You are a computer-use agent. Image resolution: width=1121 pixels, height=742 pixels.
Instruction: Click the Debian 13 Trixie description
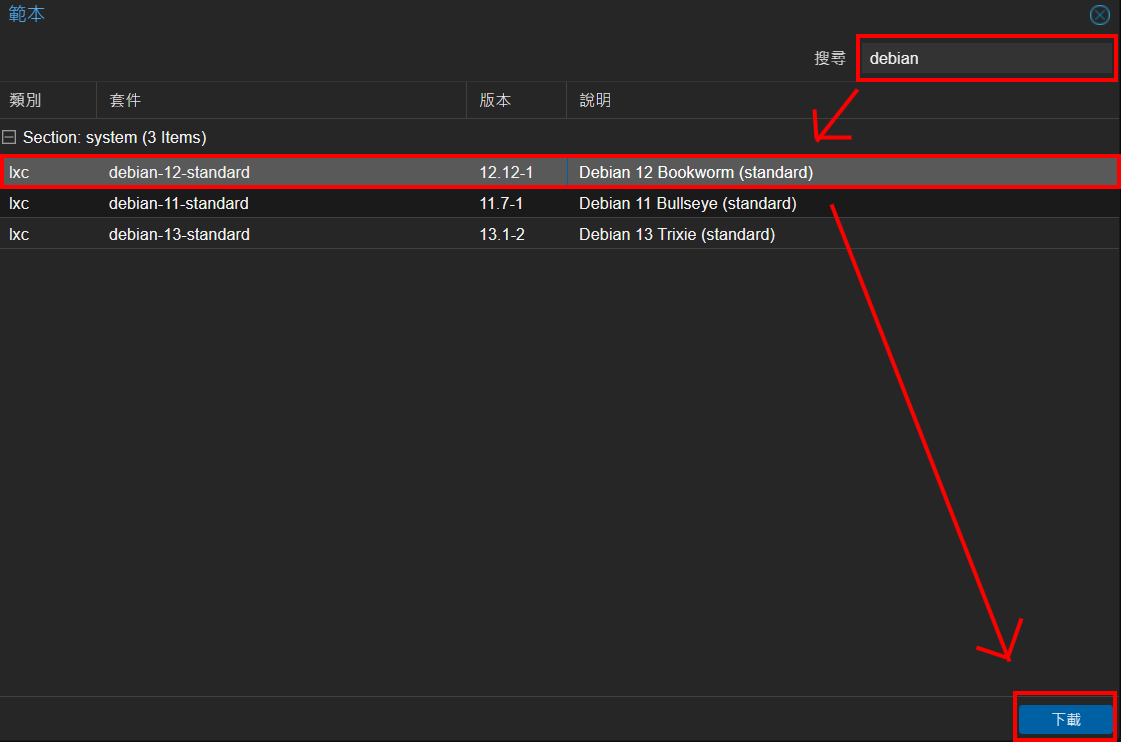click(x=676, y=234)
